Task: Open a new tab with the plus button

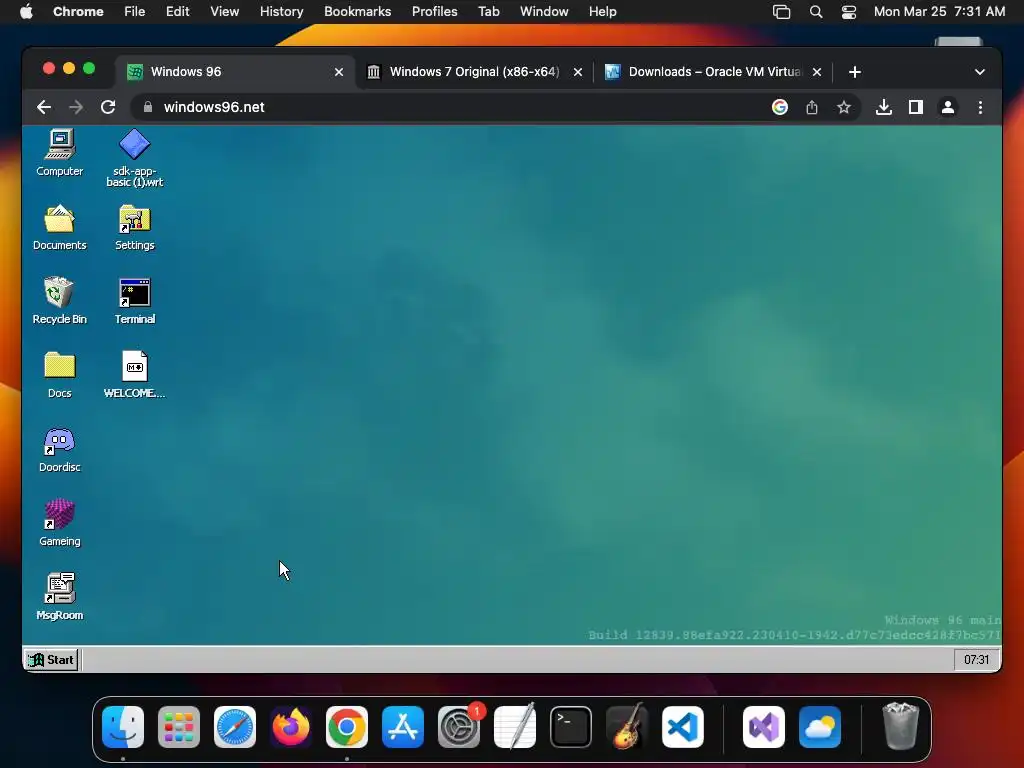Action: pyautogui.click(x=855, y=72)
